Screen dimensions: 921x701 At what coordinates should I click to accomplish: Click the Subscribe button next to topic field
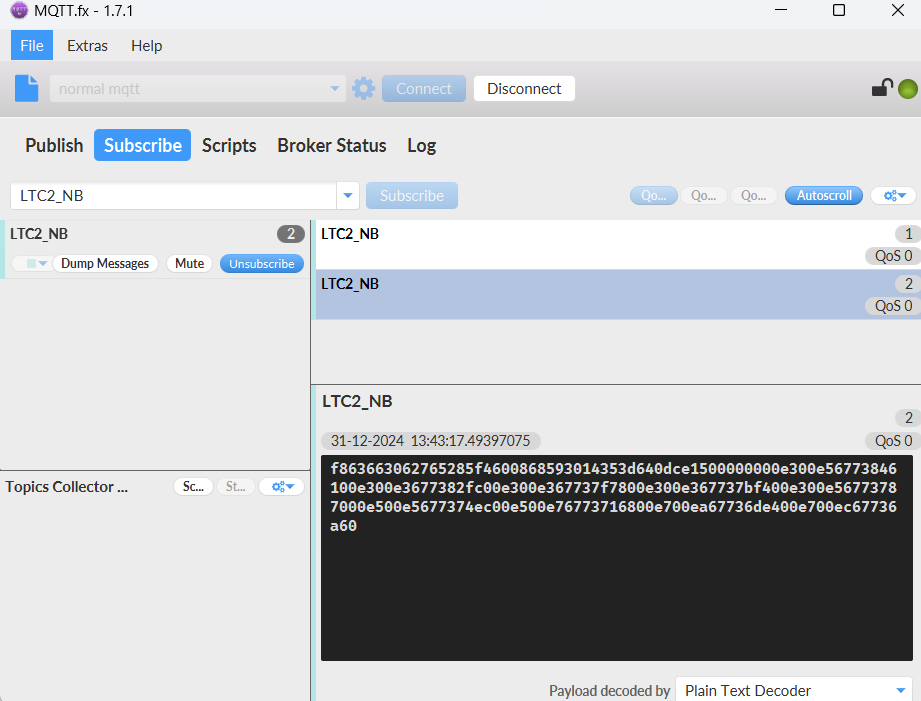point(412,196)
